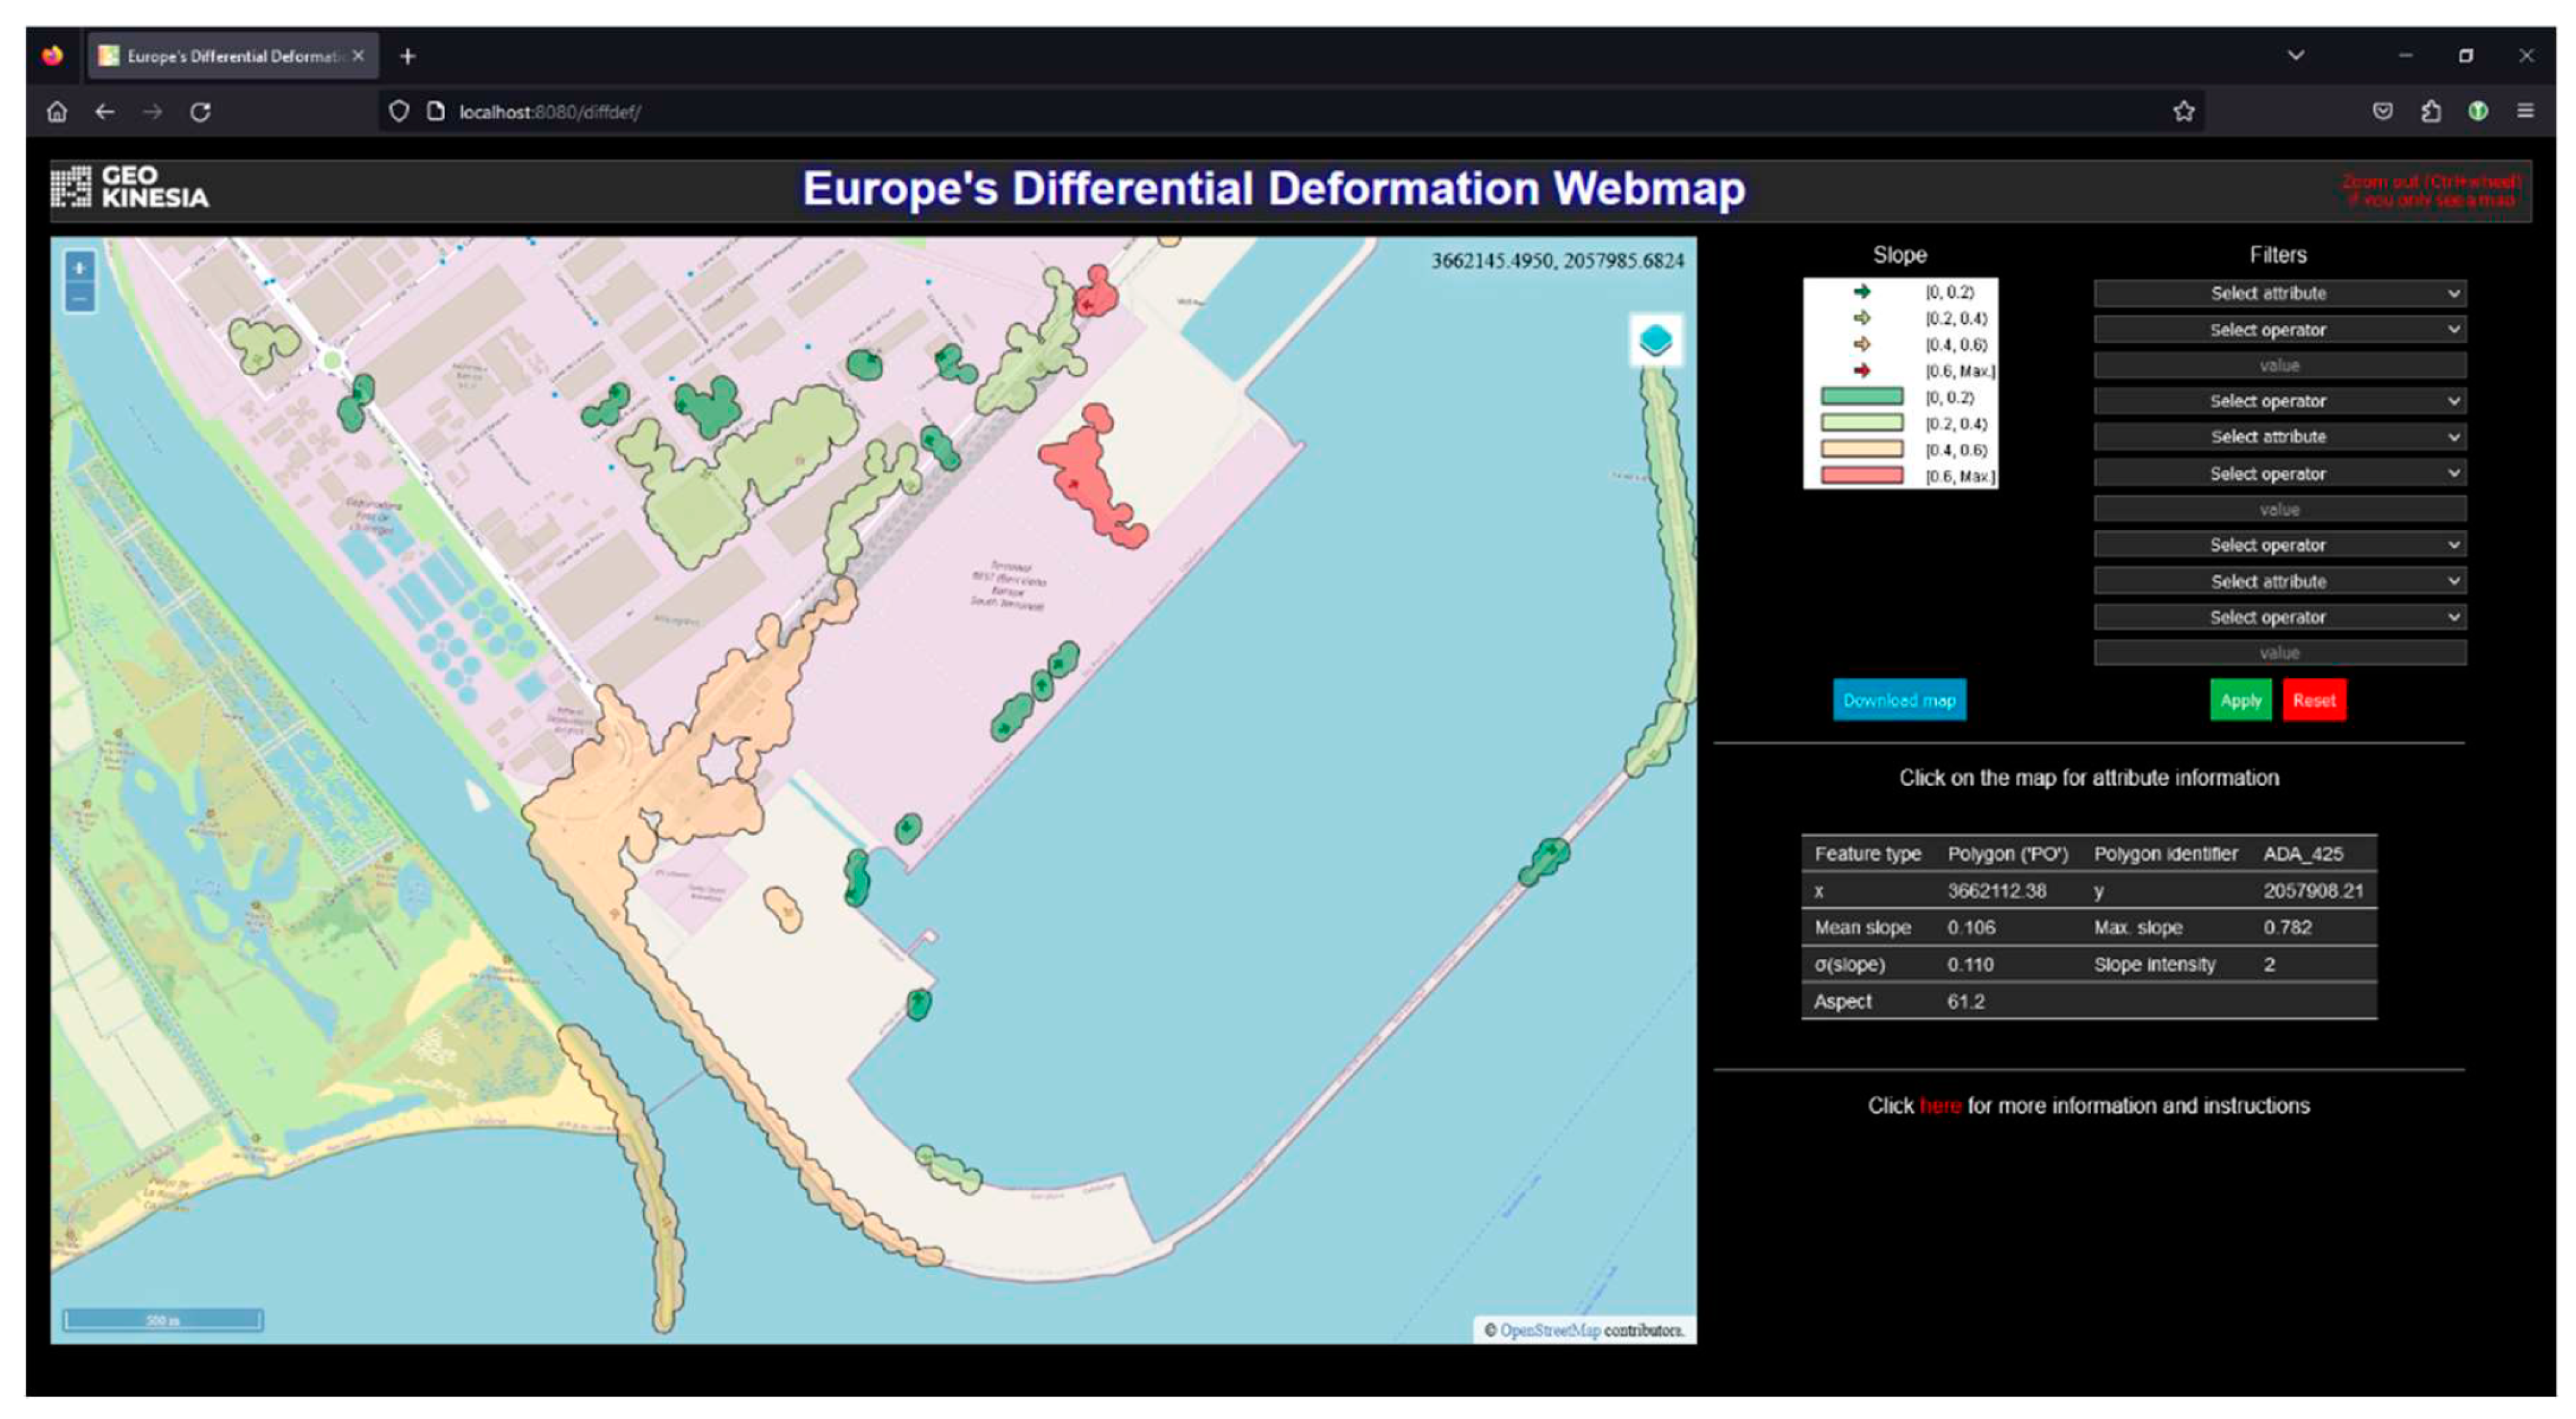
Task: Click the map zoom in plus button
Action: coord(80,268)
